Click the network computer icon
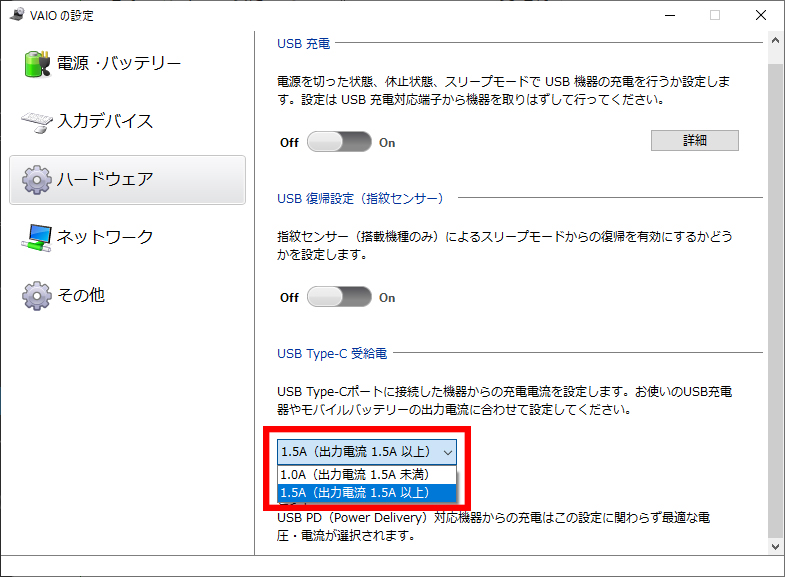This screenshot has height=577, width=785. point(37,238)
